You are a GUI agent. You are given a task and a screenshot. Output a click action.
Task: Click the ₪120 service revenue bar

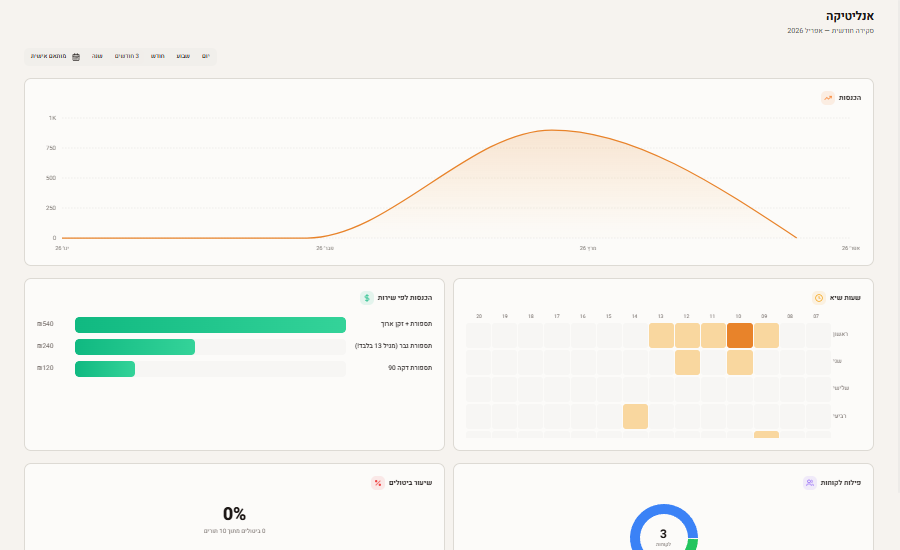click(x=105, y=369)
